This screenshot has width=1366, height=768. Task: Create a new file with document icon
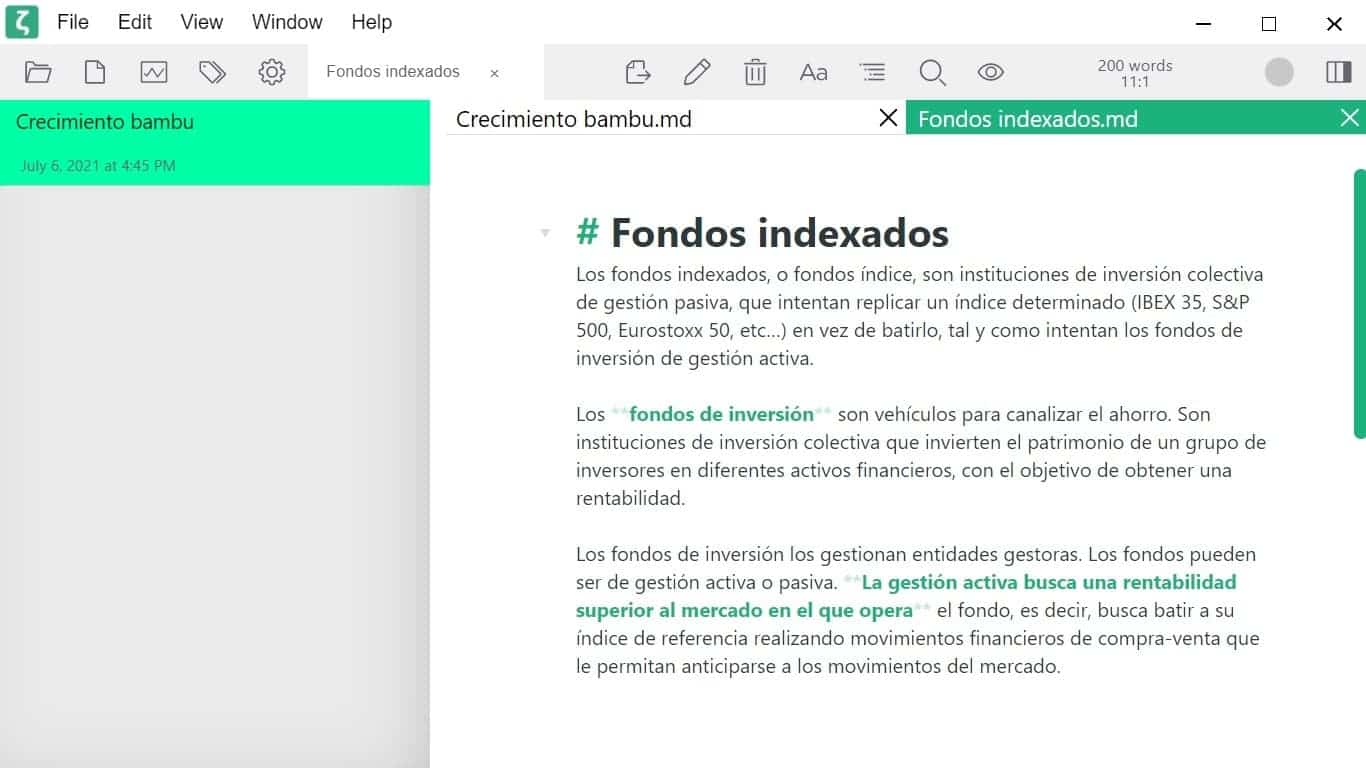point(95,72)
